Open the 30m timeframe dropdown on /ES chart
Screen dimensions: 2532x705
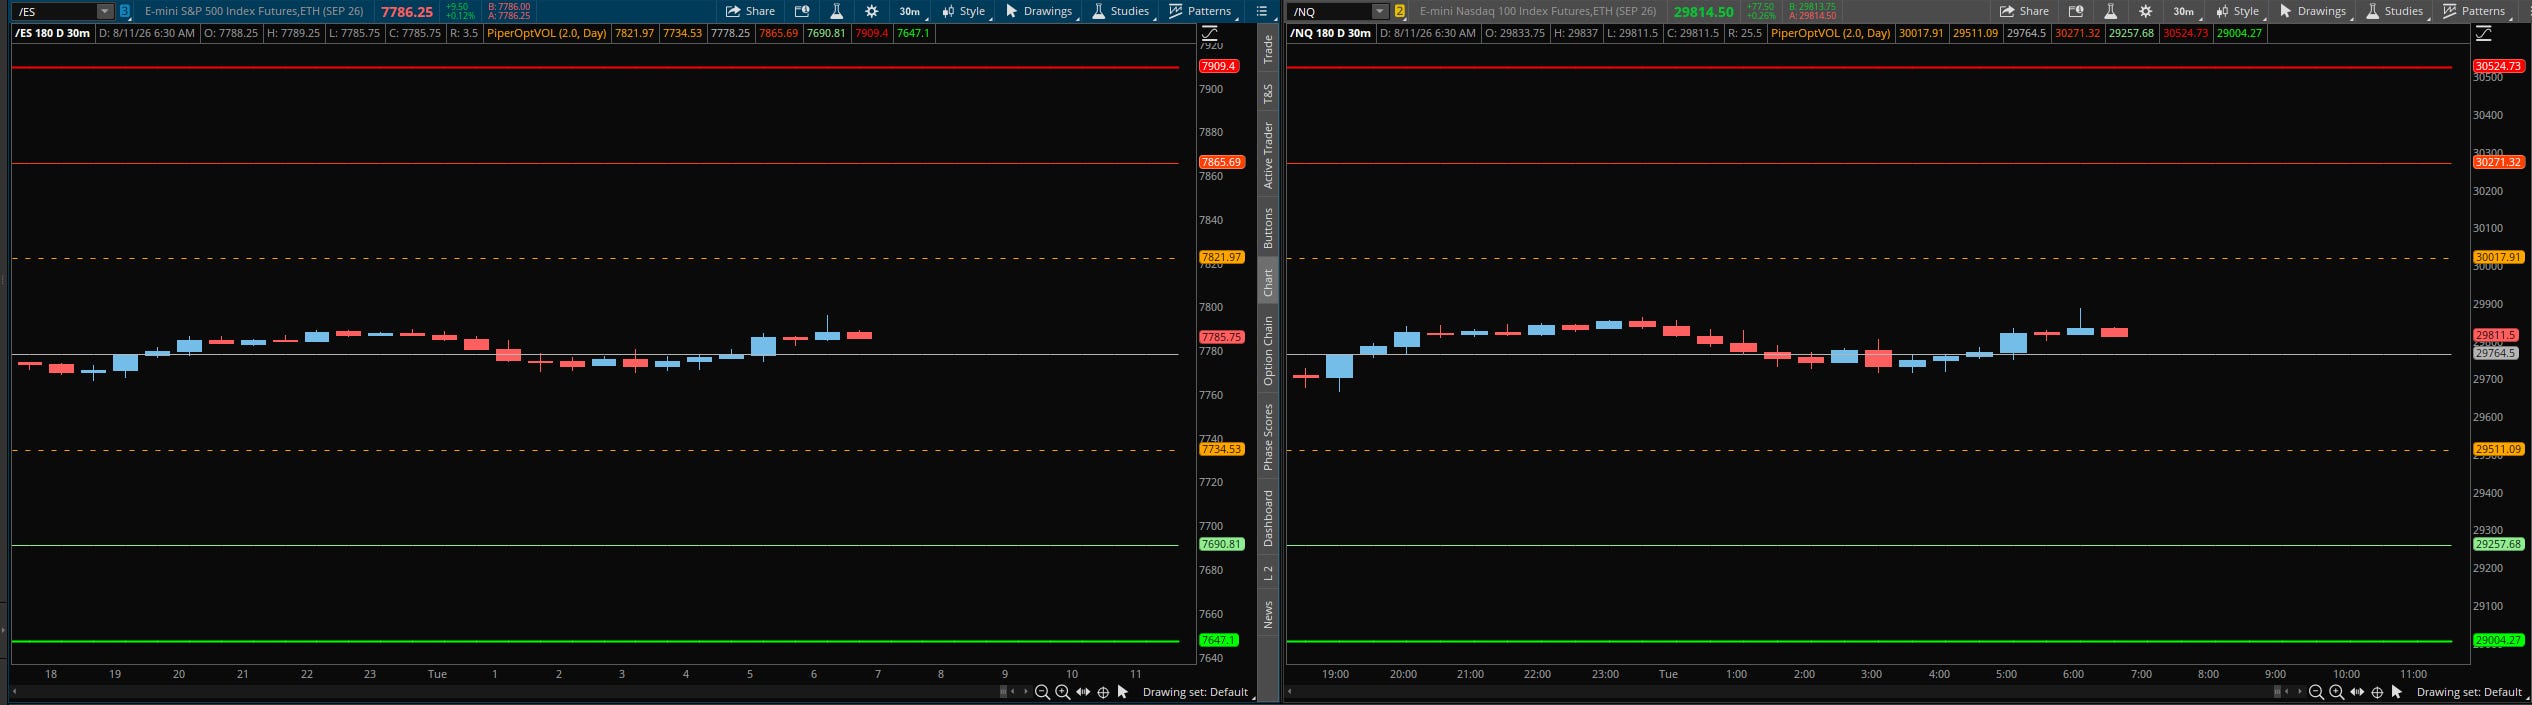[x=911, y=11]
